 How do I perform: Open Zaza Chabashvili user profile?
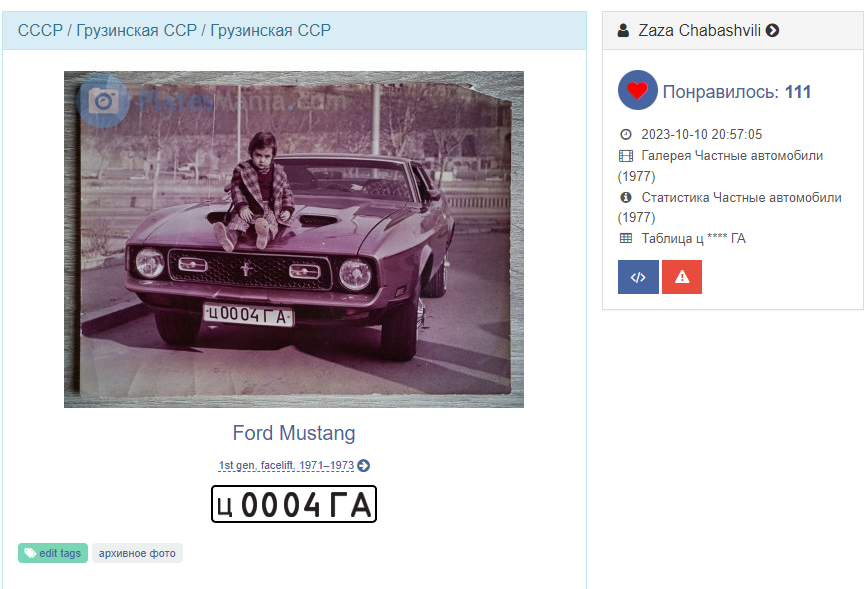click(699, 30)
